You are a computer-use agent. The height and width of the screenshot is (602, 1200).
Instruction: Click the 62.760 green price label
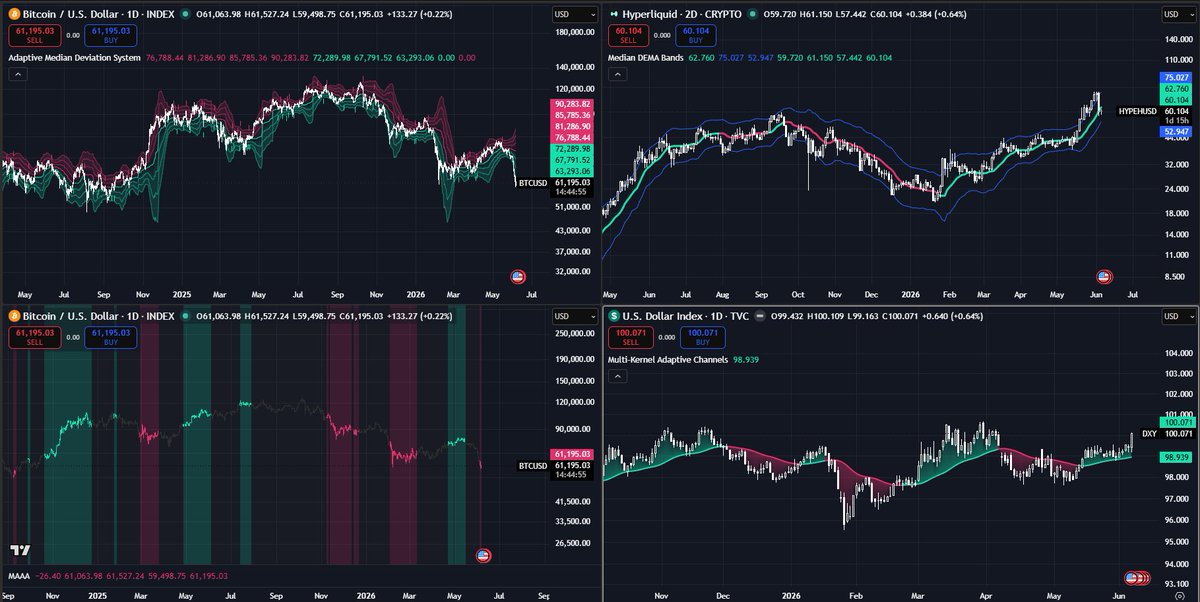point(1176,89)
